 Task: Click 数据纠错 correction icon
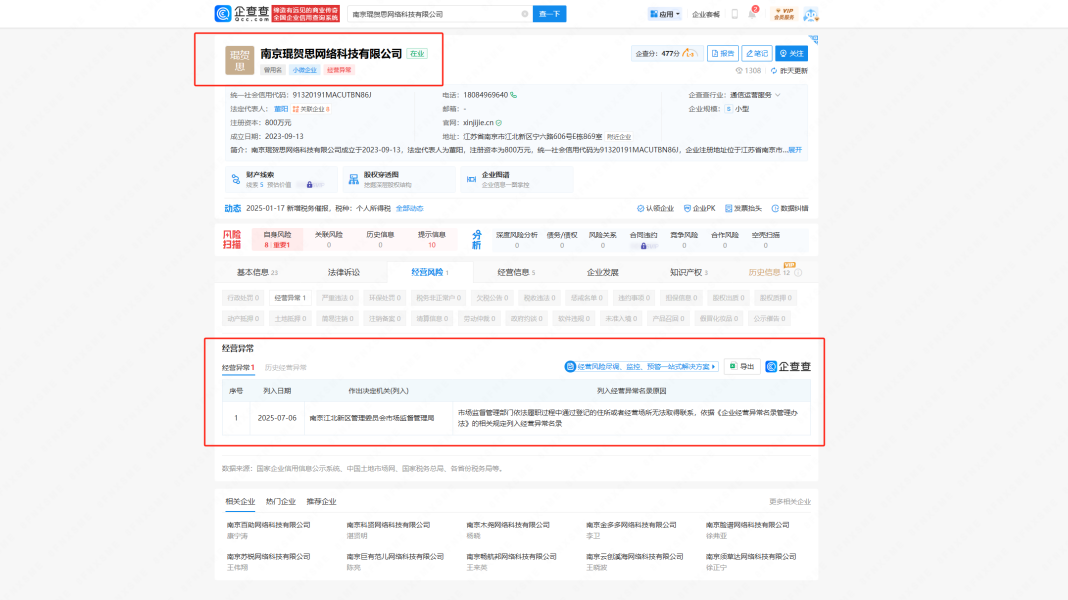789,208
